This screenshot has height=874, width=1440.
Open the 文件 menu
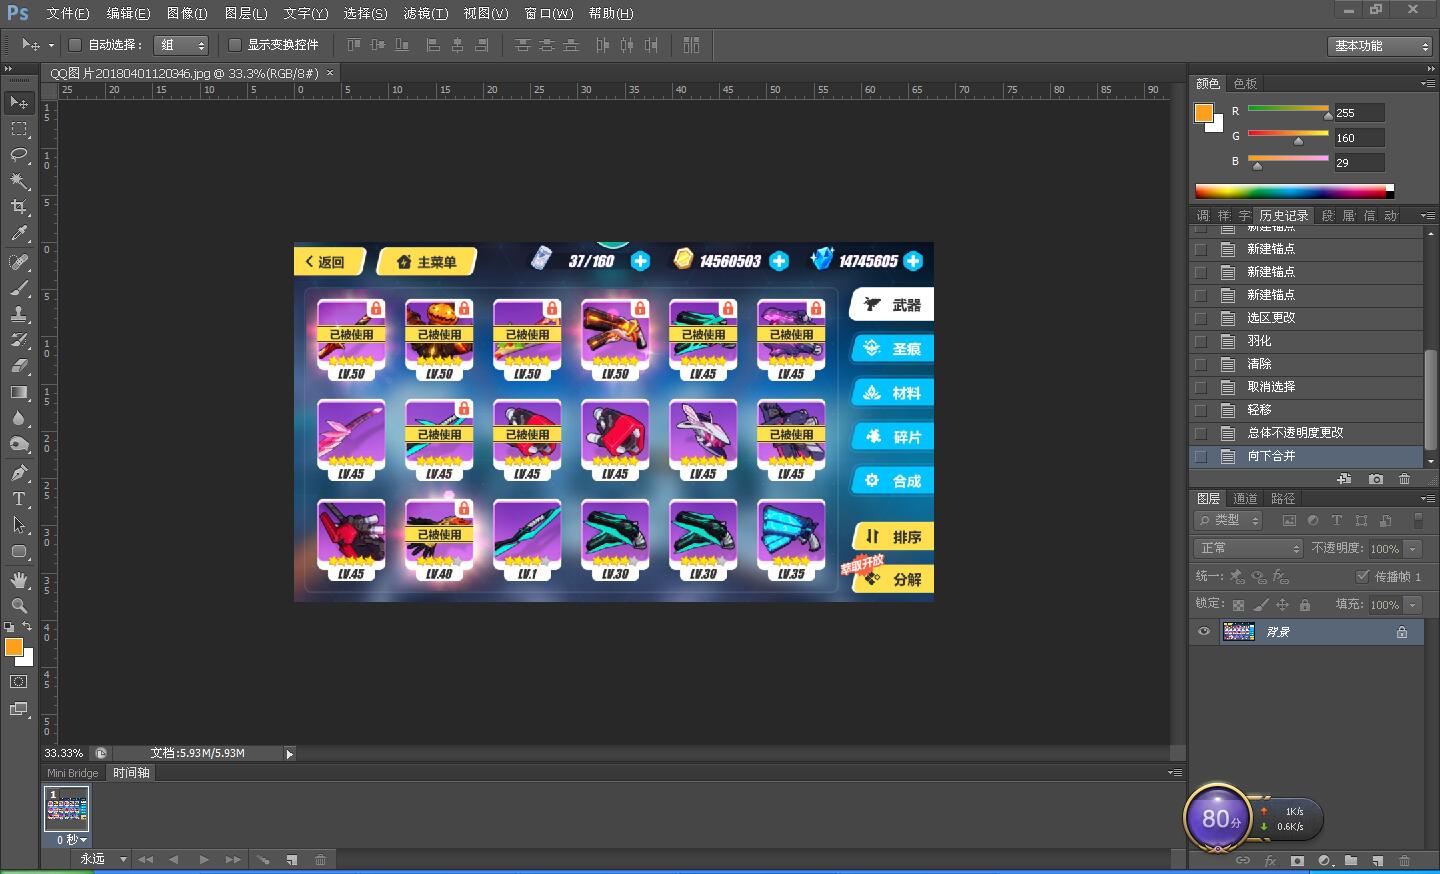tap(68, 13)
